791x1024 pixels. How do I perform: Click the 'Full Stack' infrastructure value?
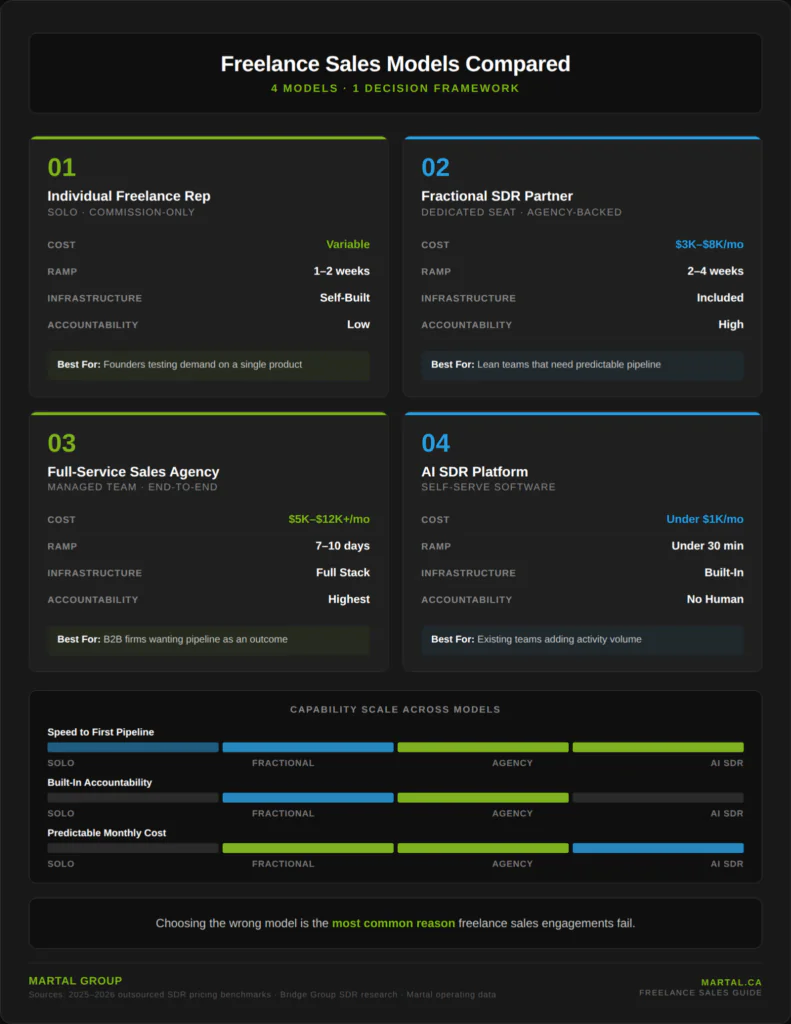coord(342,573)
